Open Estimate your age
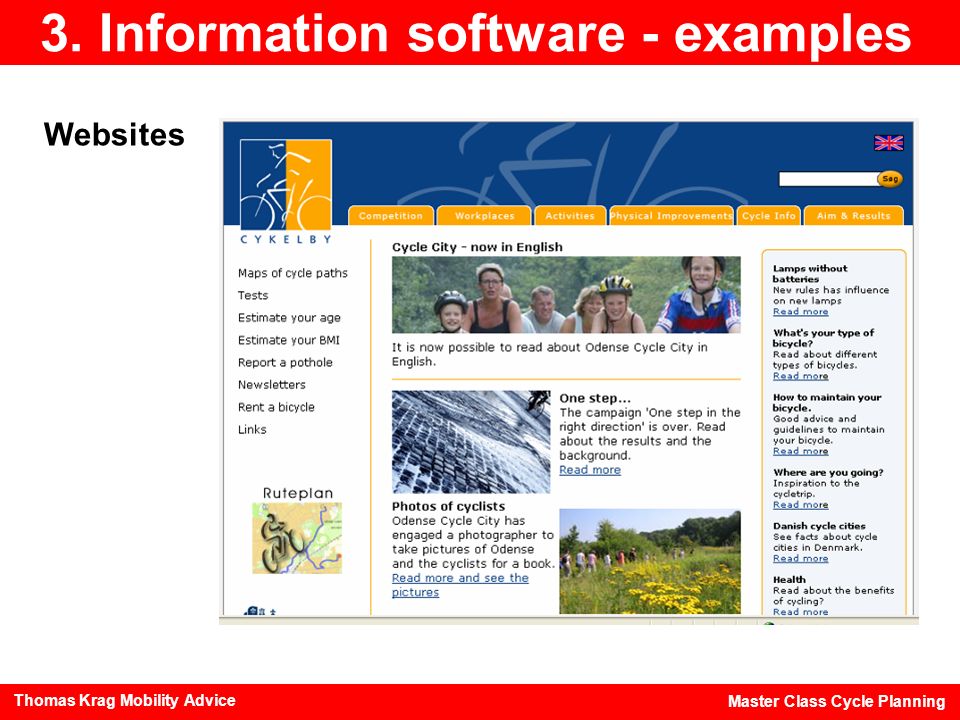This screenshot has height=720, width=960. tap(289, 318)
